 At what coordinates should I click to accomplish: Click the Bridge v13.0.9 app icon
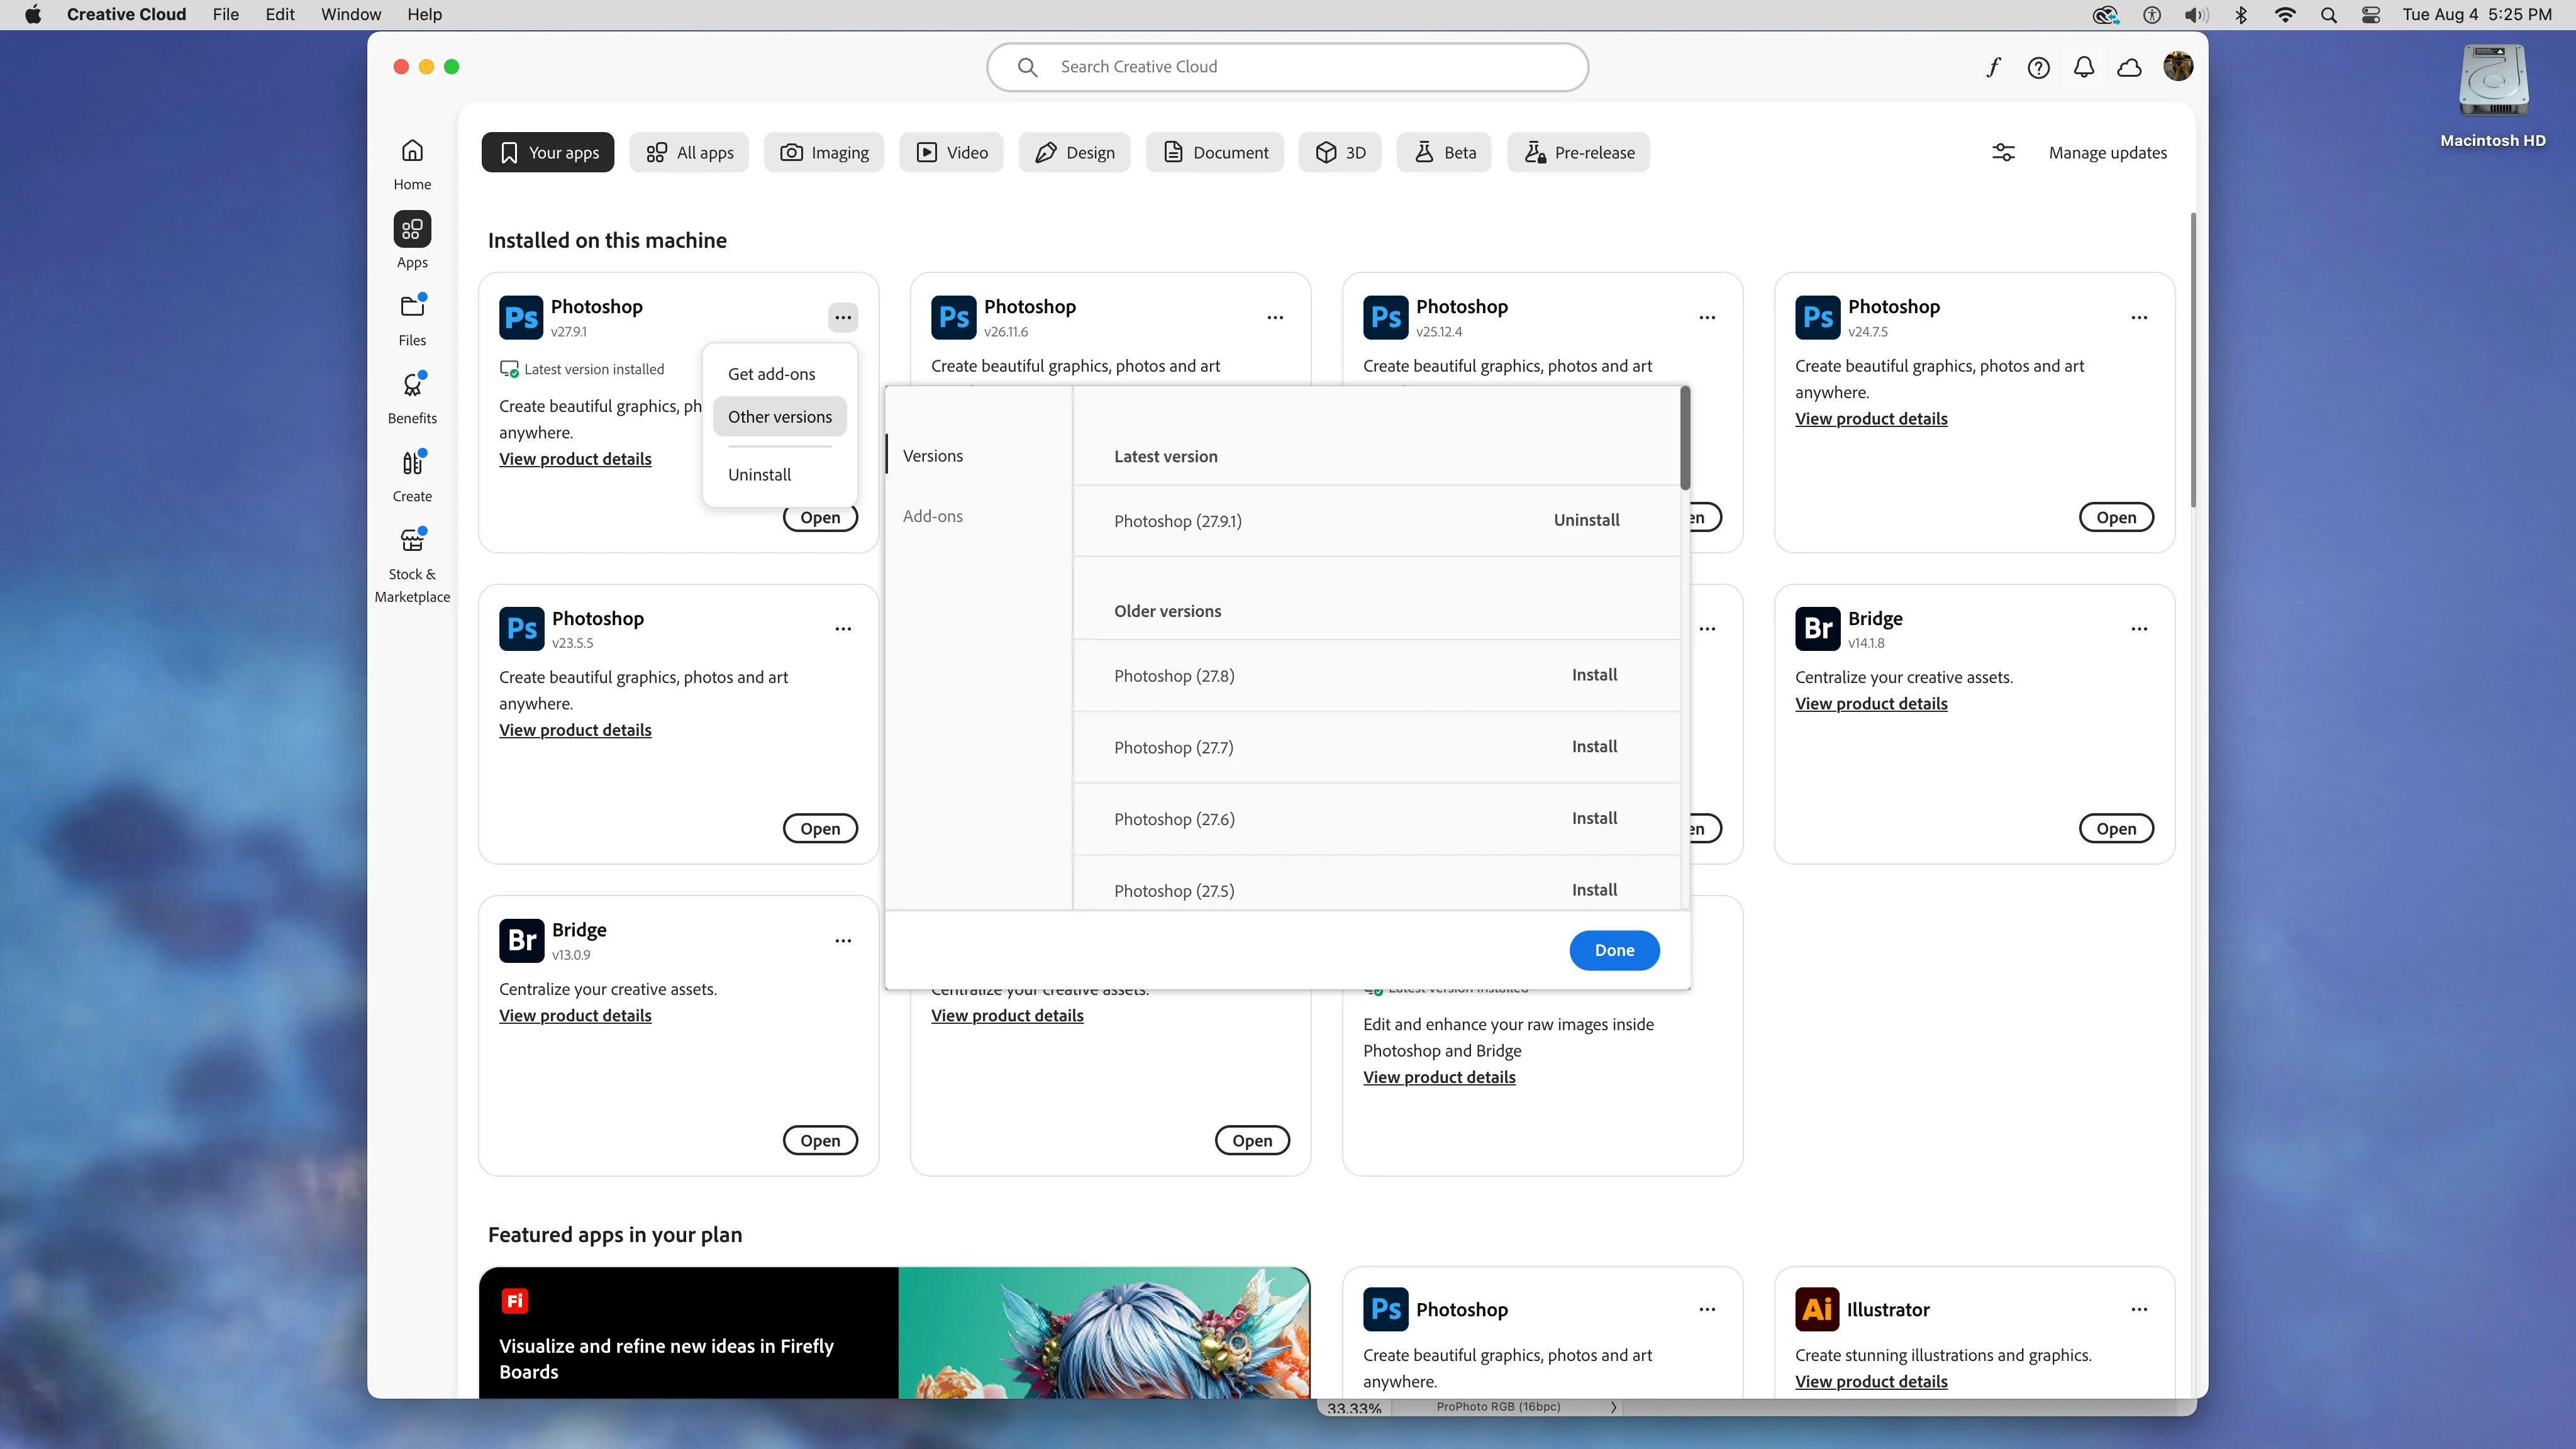coord(521,941)
